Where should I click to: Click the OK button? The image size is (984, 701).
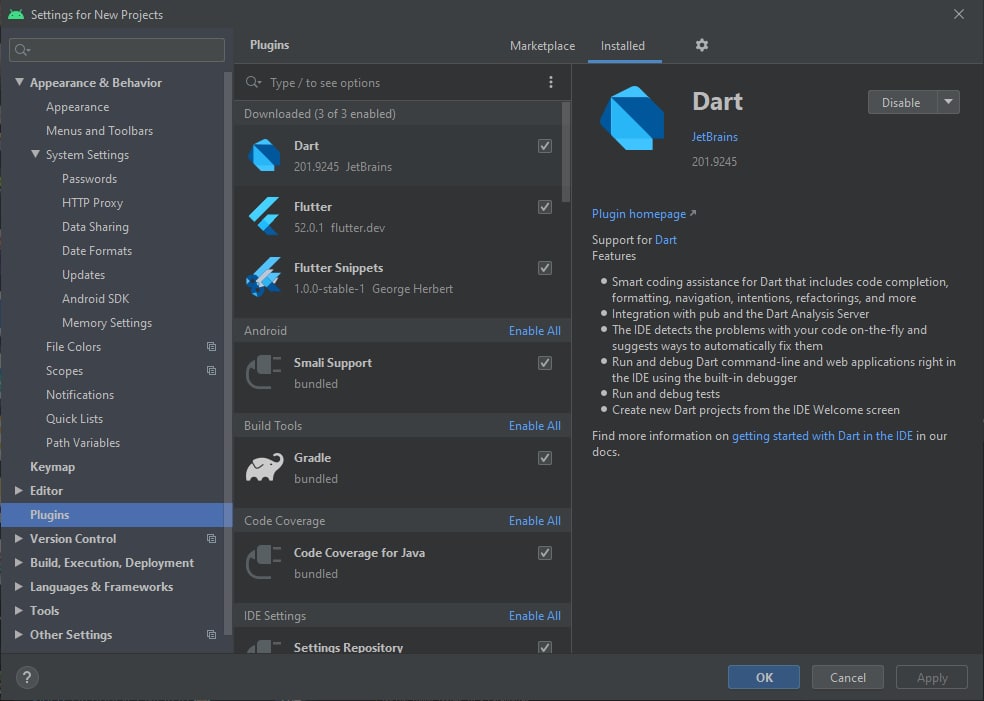click(764, 677)
